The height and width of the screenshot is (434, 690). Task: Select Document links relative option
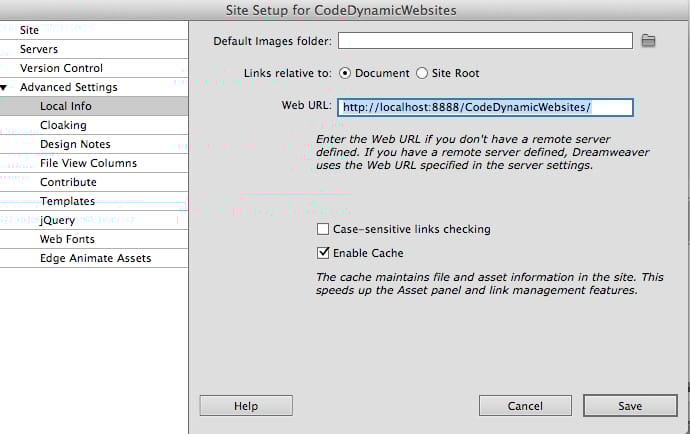pyautogui.click(x=345, y=73)
